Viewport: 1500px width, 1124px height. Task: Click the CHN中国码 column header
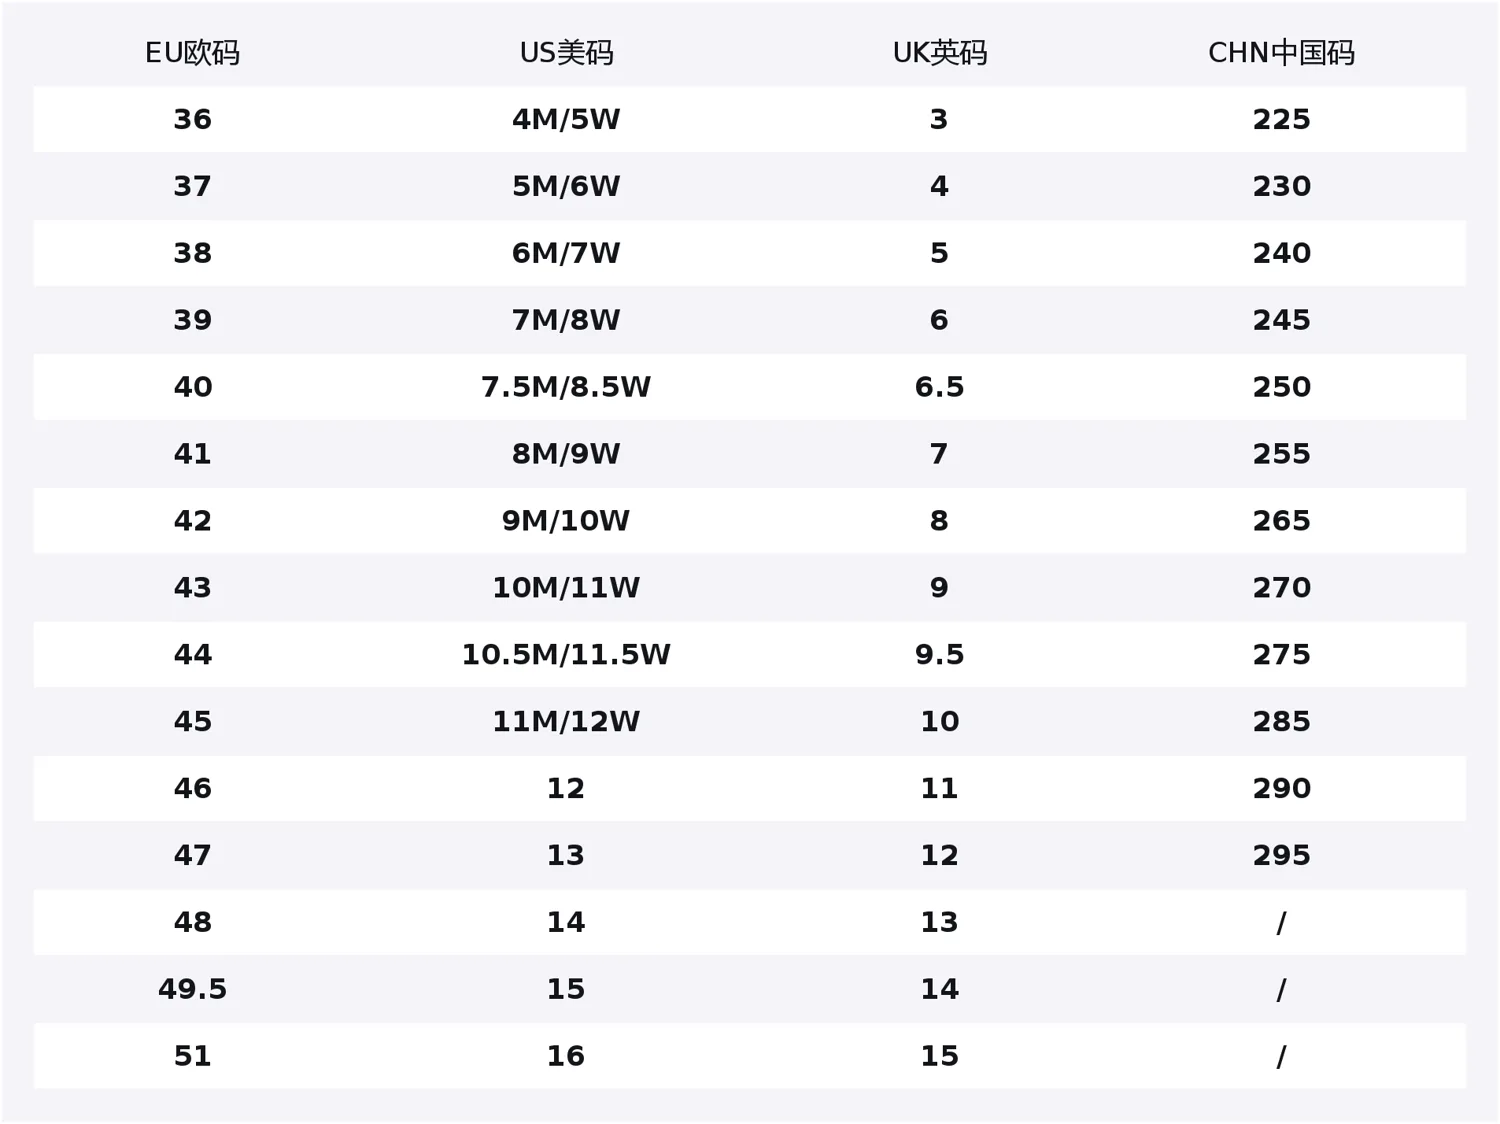point(1281,53)
